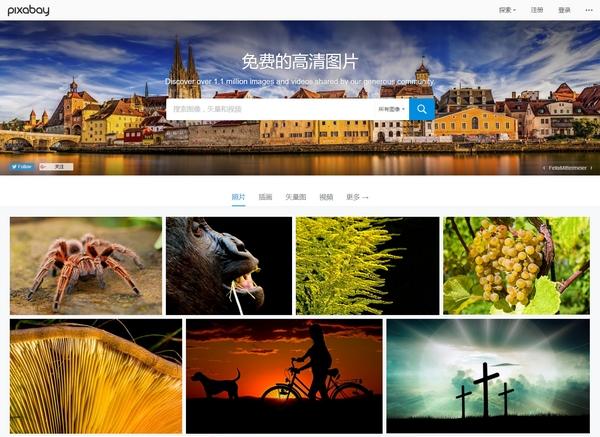Open the image type filter dropdown

391,109
